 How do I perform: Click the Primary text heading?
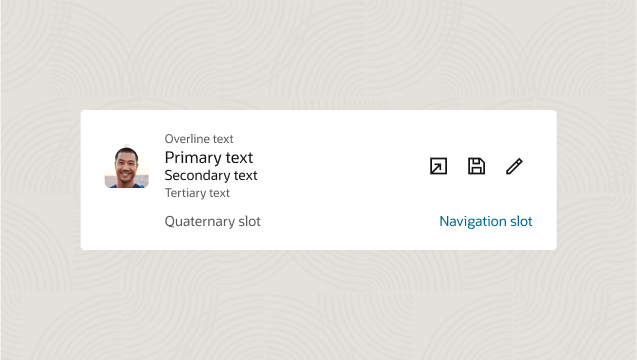(209, 157)
